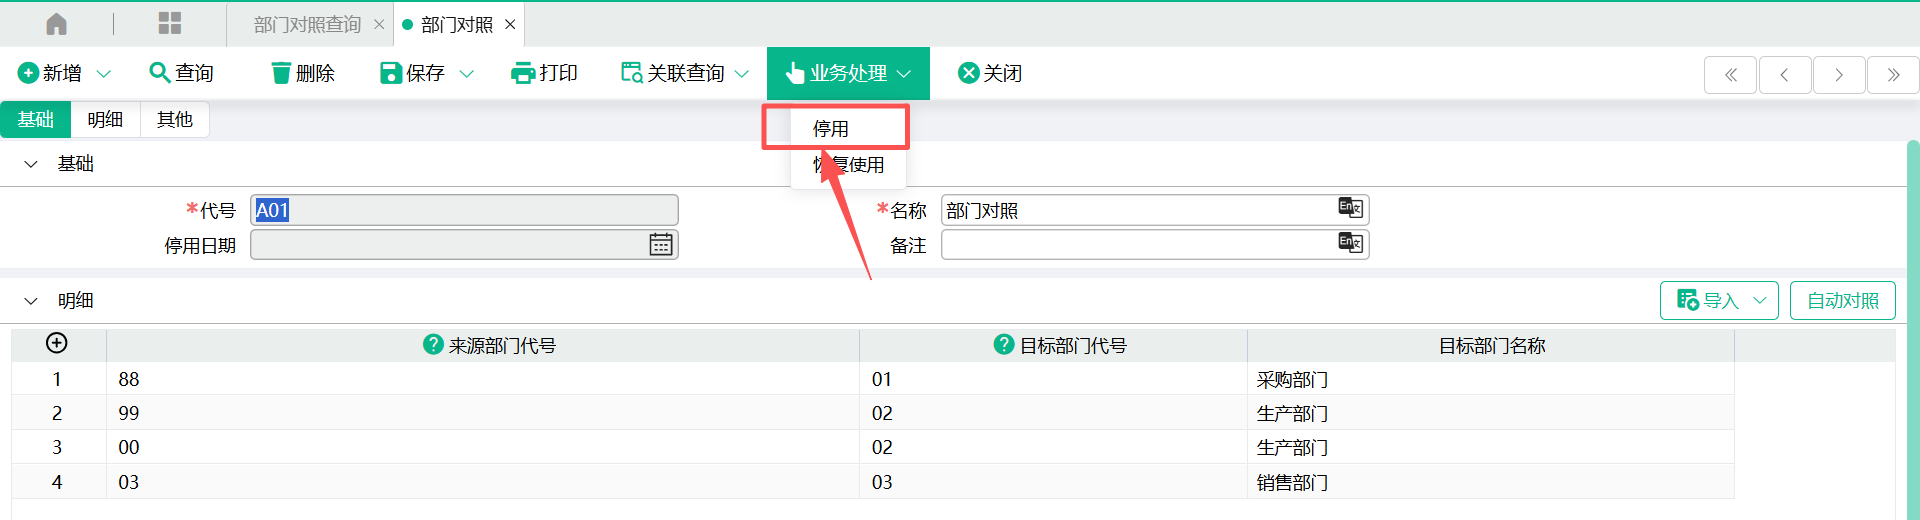This screenshot has height=520, width=1920.
Task: Select 停用 from the menu
Action: tap(831, 129)
